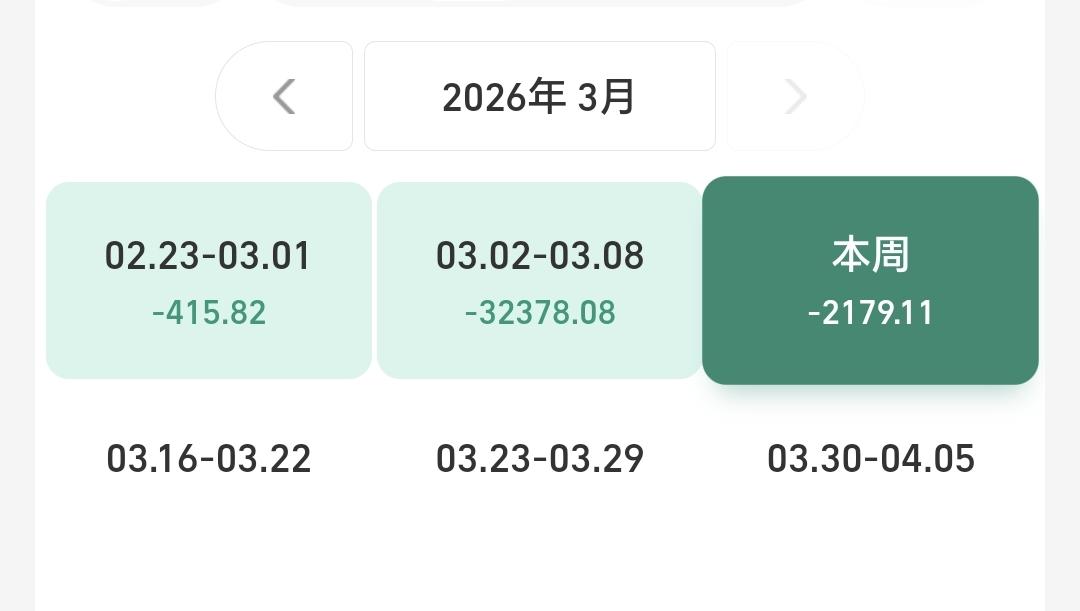The image size is (1080, 611).
Task: Select the 本周 highlighted week card
Action: click(870, 280)
